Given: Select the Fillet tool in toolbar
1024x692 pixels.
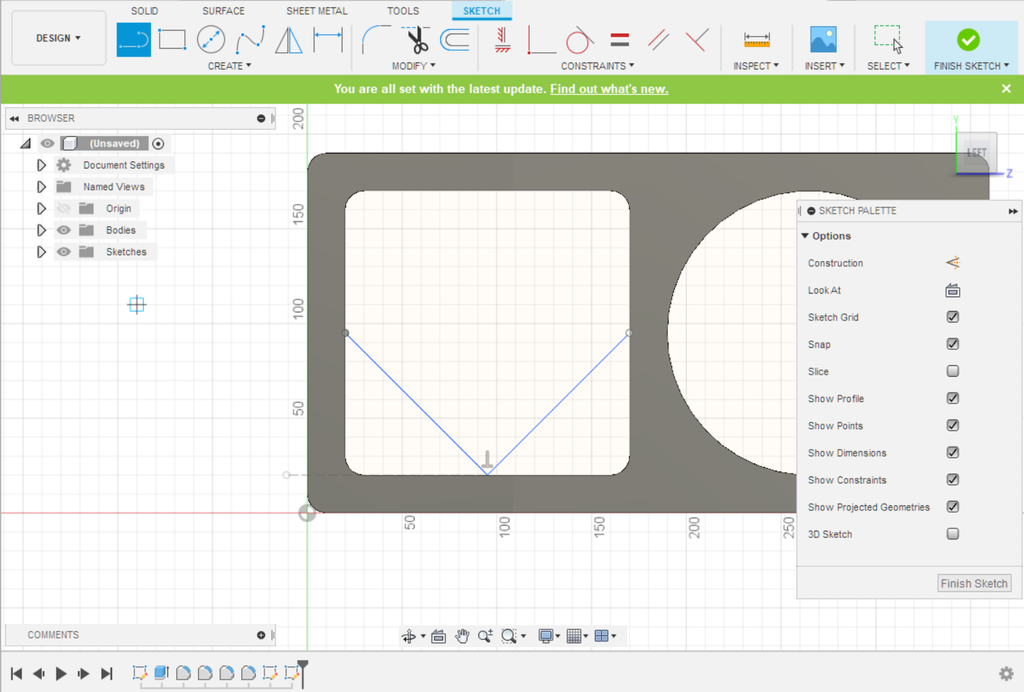Looking at the screenshot, I should click(376, 40).
